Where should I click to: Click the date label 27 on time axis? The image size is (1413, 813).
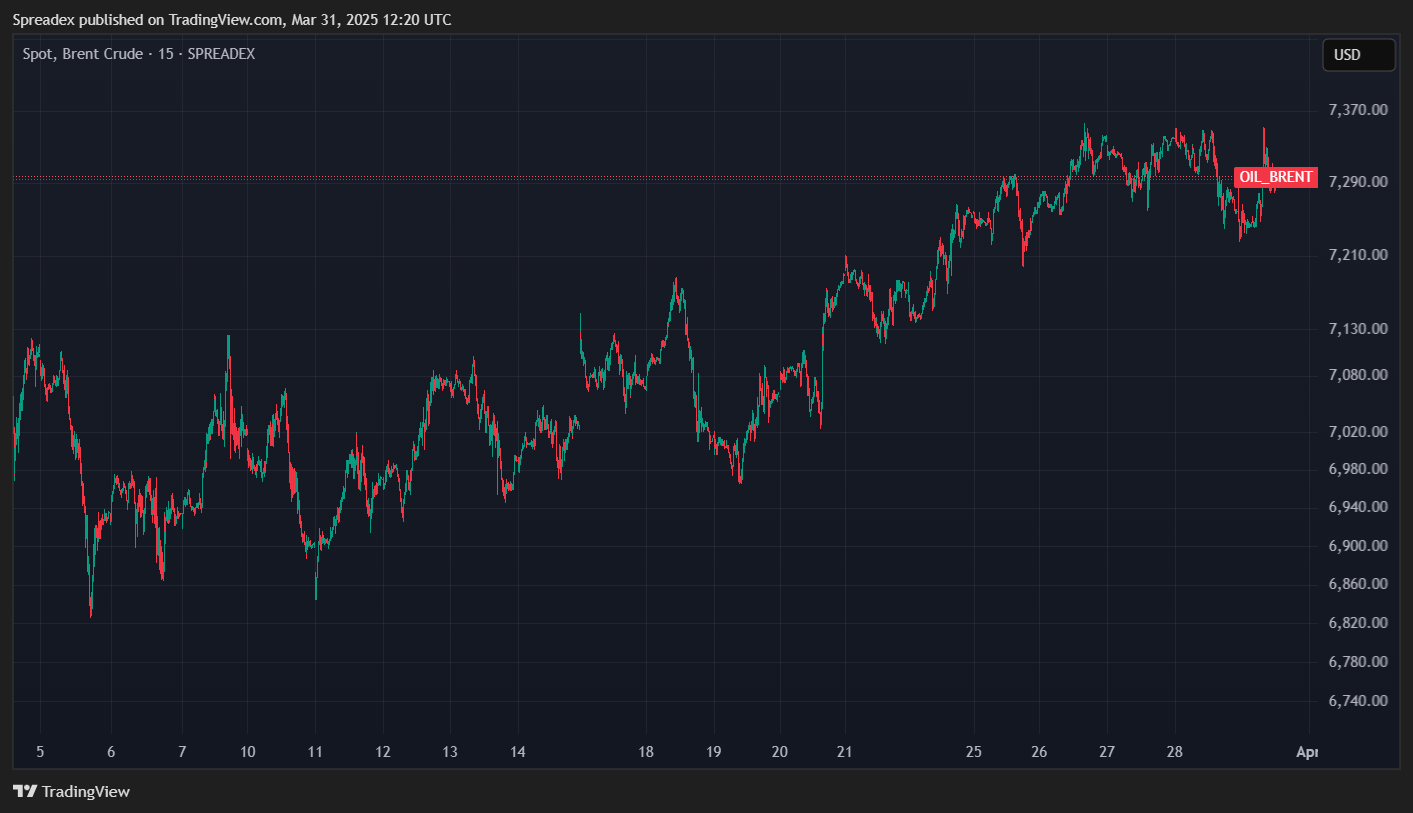(1107, 752)
